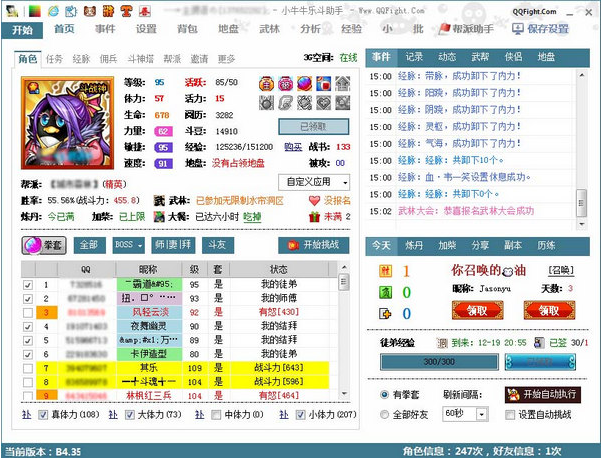Select the 全部好友 radio button
This screenshot has width=602, height=458.
384,415
